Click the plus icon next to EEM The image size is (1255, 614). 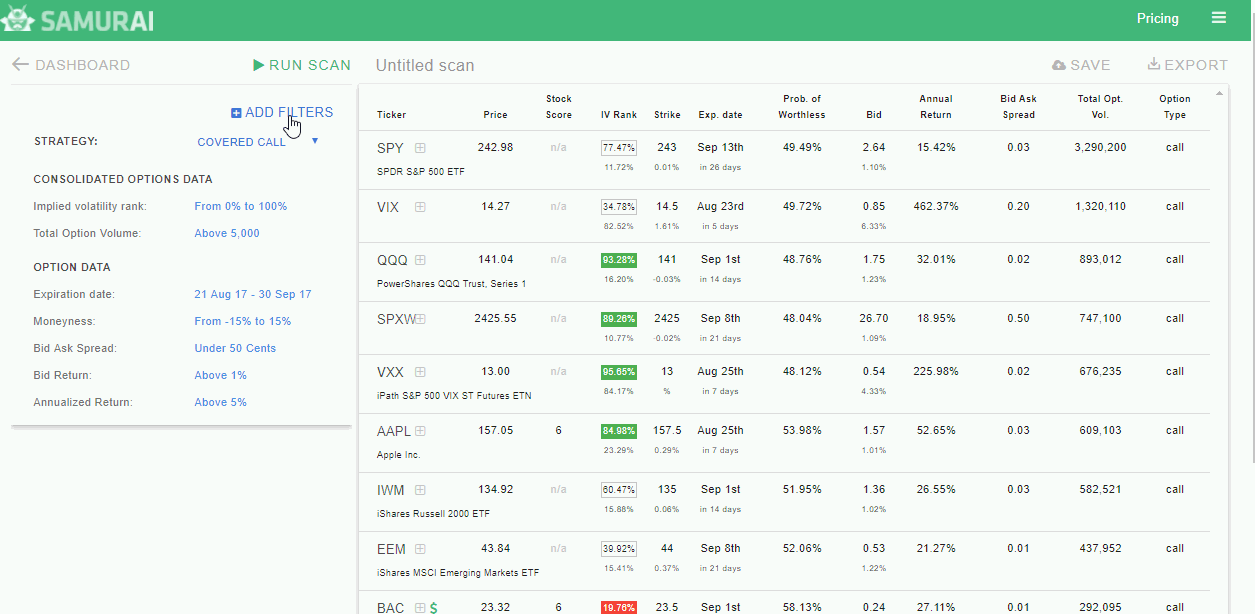(x=420, y=549)
